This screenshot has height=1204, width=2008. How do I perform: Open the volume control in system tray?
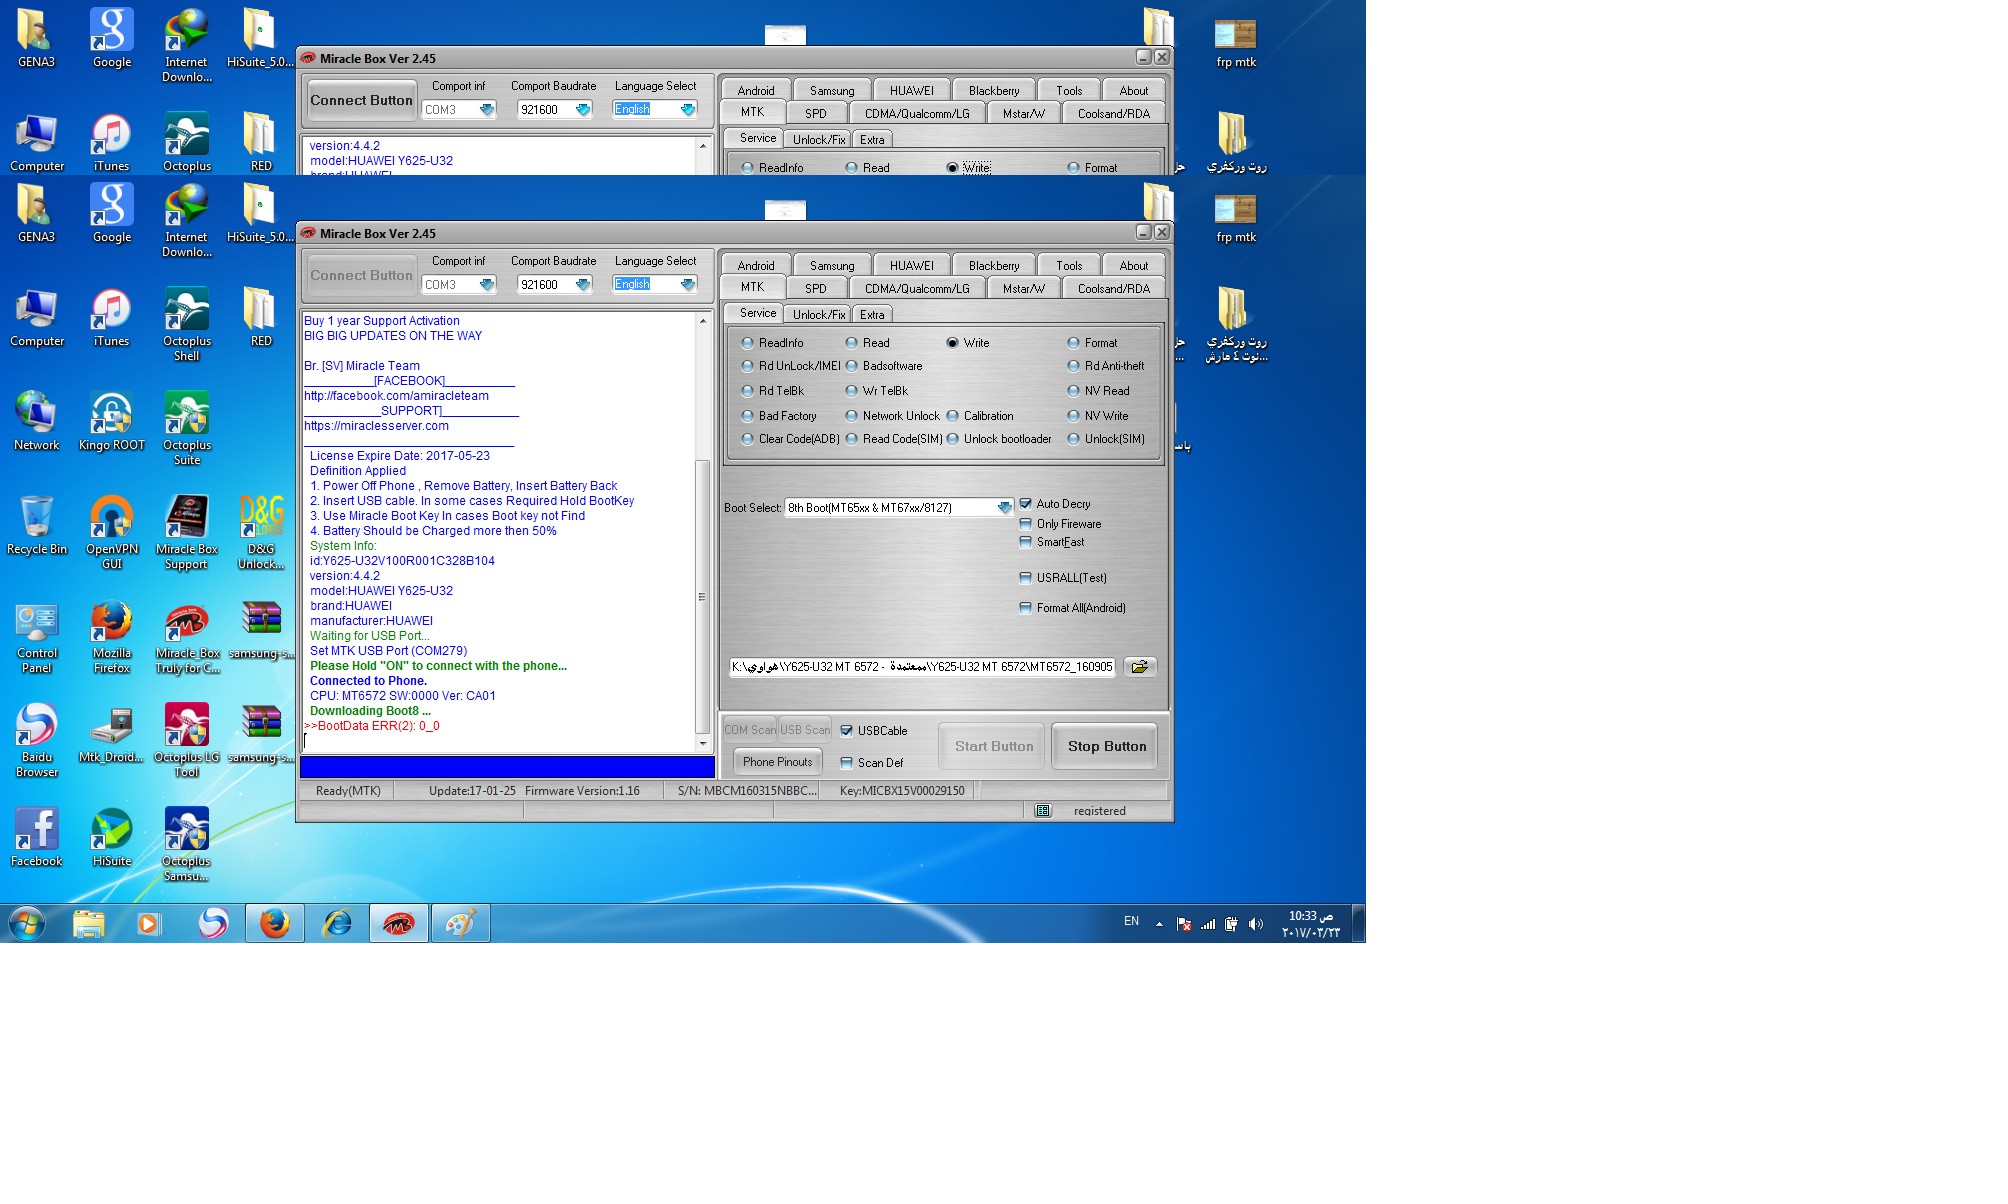tap(1256, 924)
